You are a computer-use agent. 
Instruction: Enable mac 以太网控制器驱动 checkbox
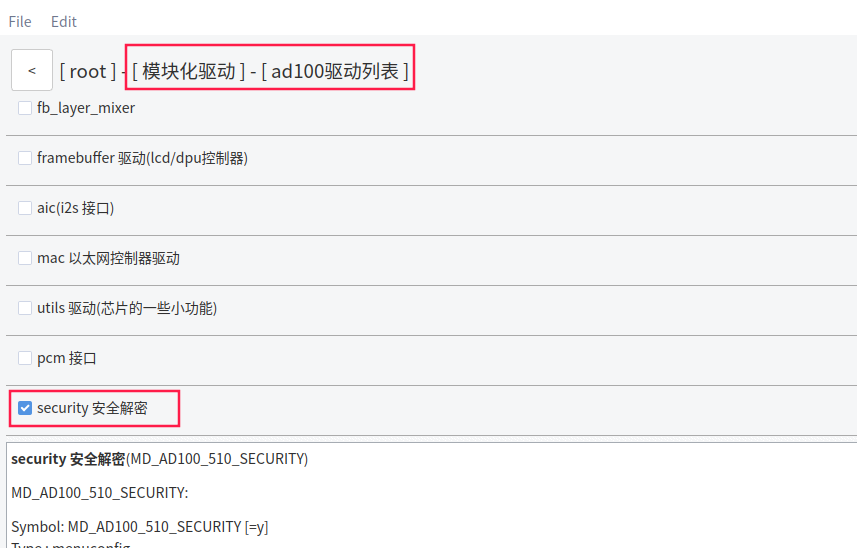[x=25, y=258]
